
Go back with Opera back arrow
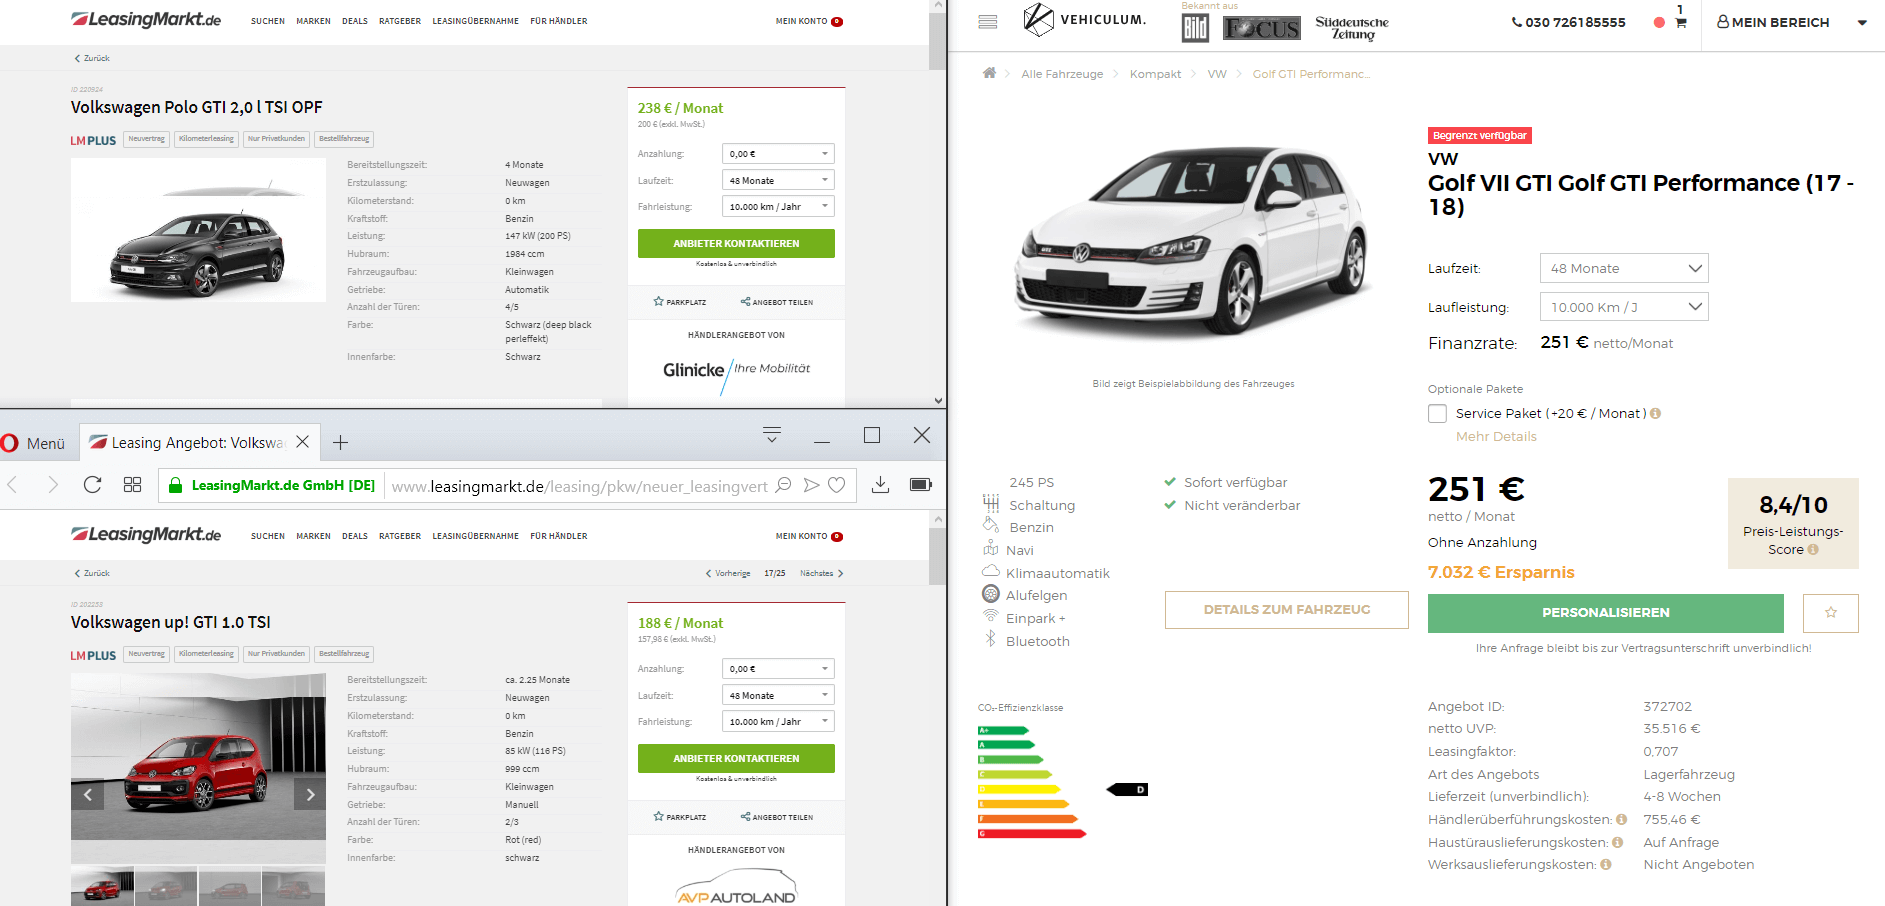(12, 485)
